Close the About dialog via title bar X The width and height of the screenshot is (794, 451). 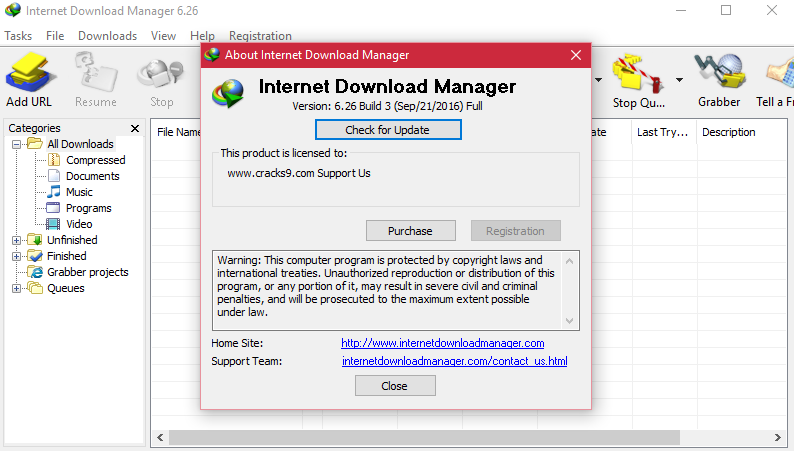576,55
